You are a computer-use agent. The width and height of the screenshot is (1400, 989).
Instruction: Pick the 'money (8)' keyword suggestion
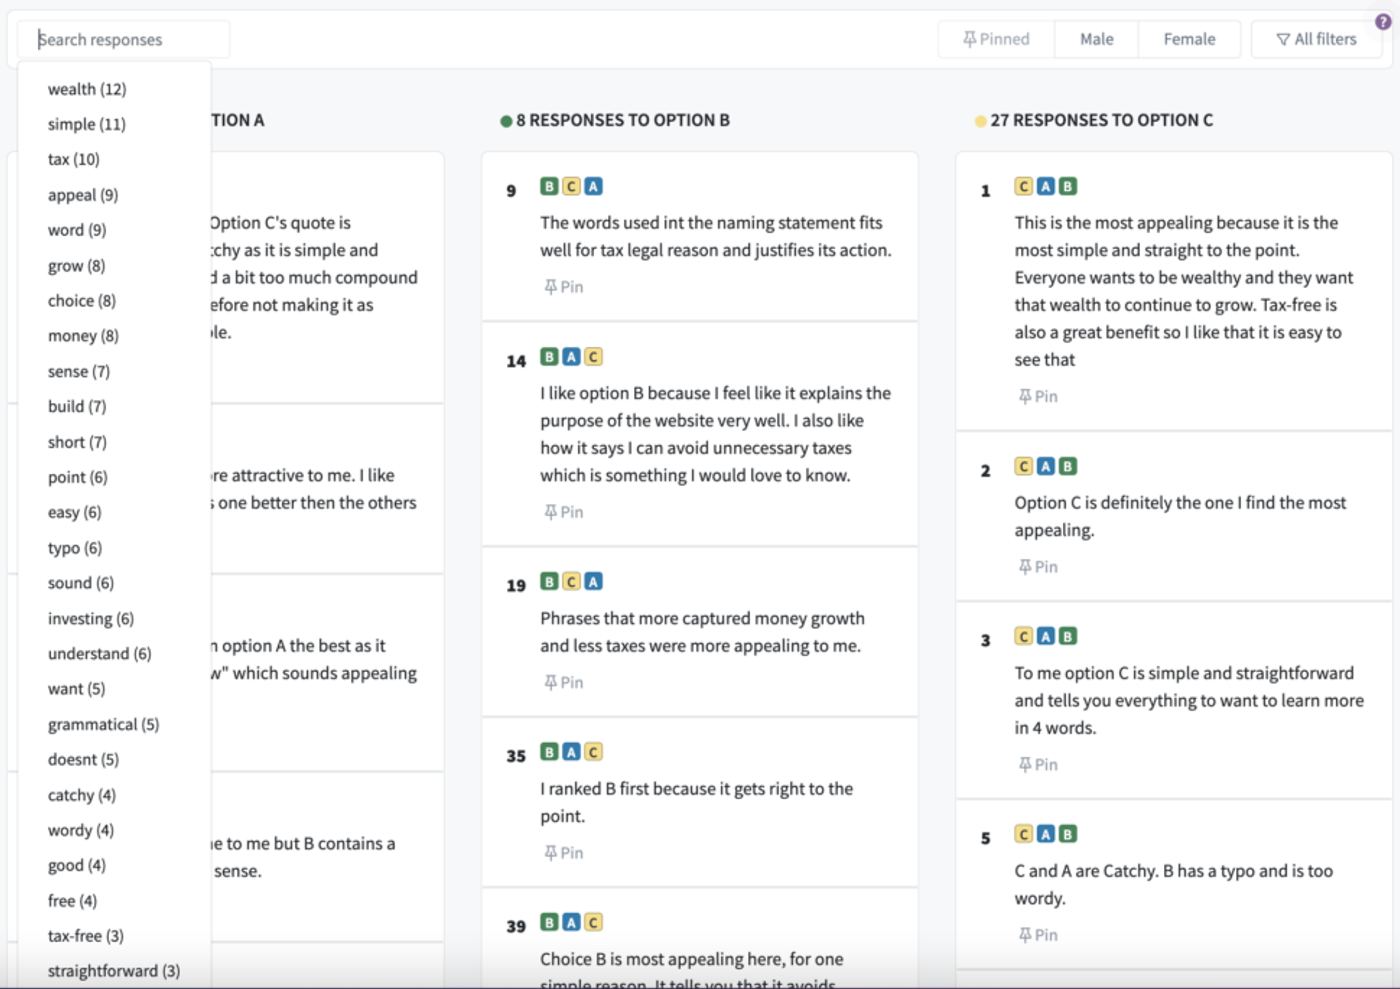tap(83, 336)
